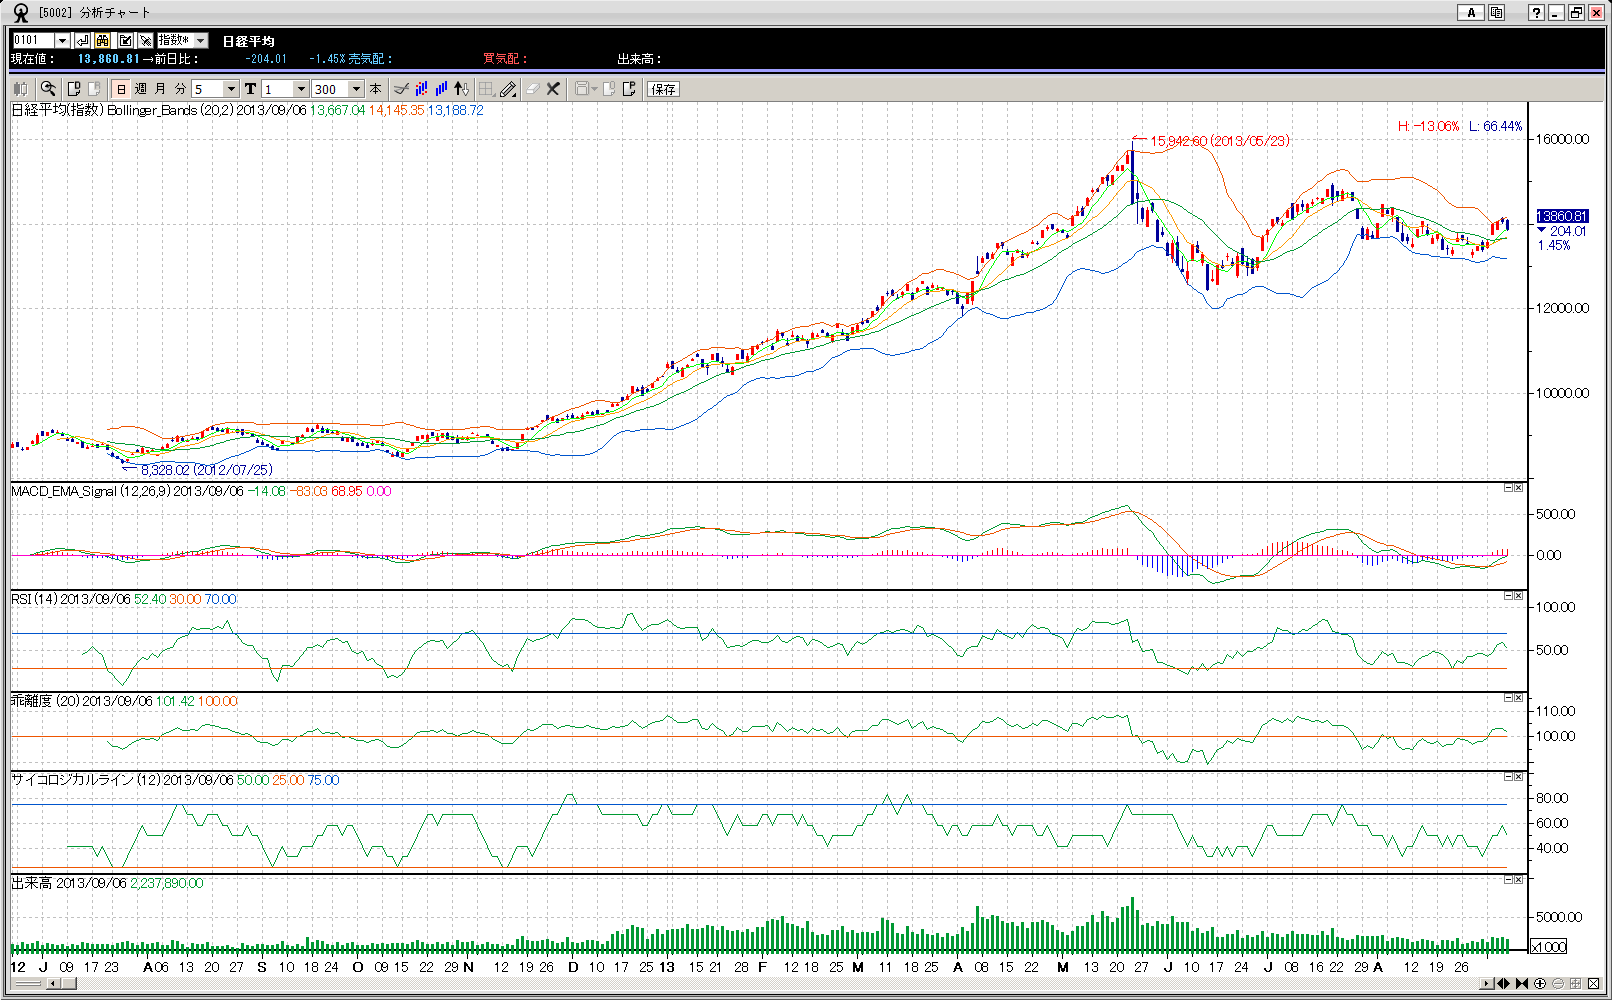Viewport: 1612px width, 1000px height.
Task: Click the A button in title bar
Action: point(1470,12)
